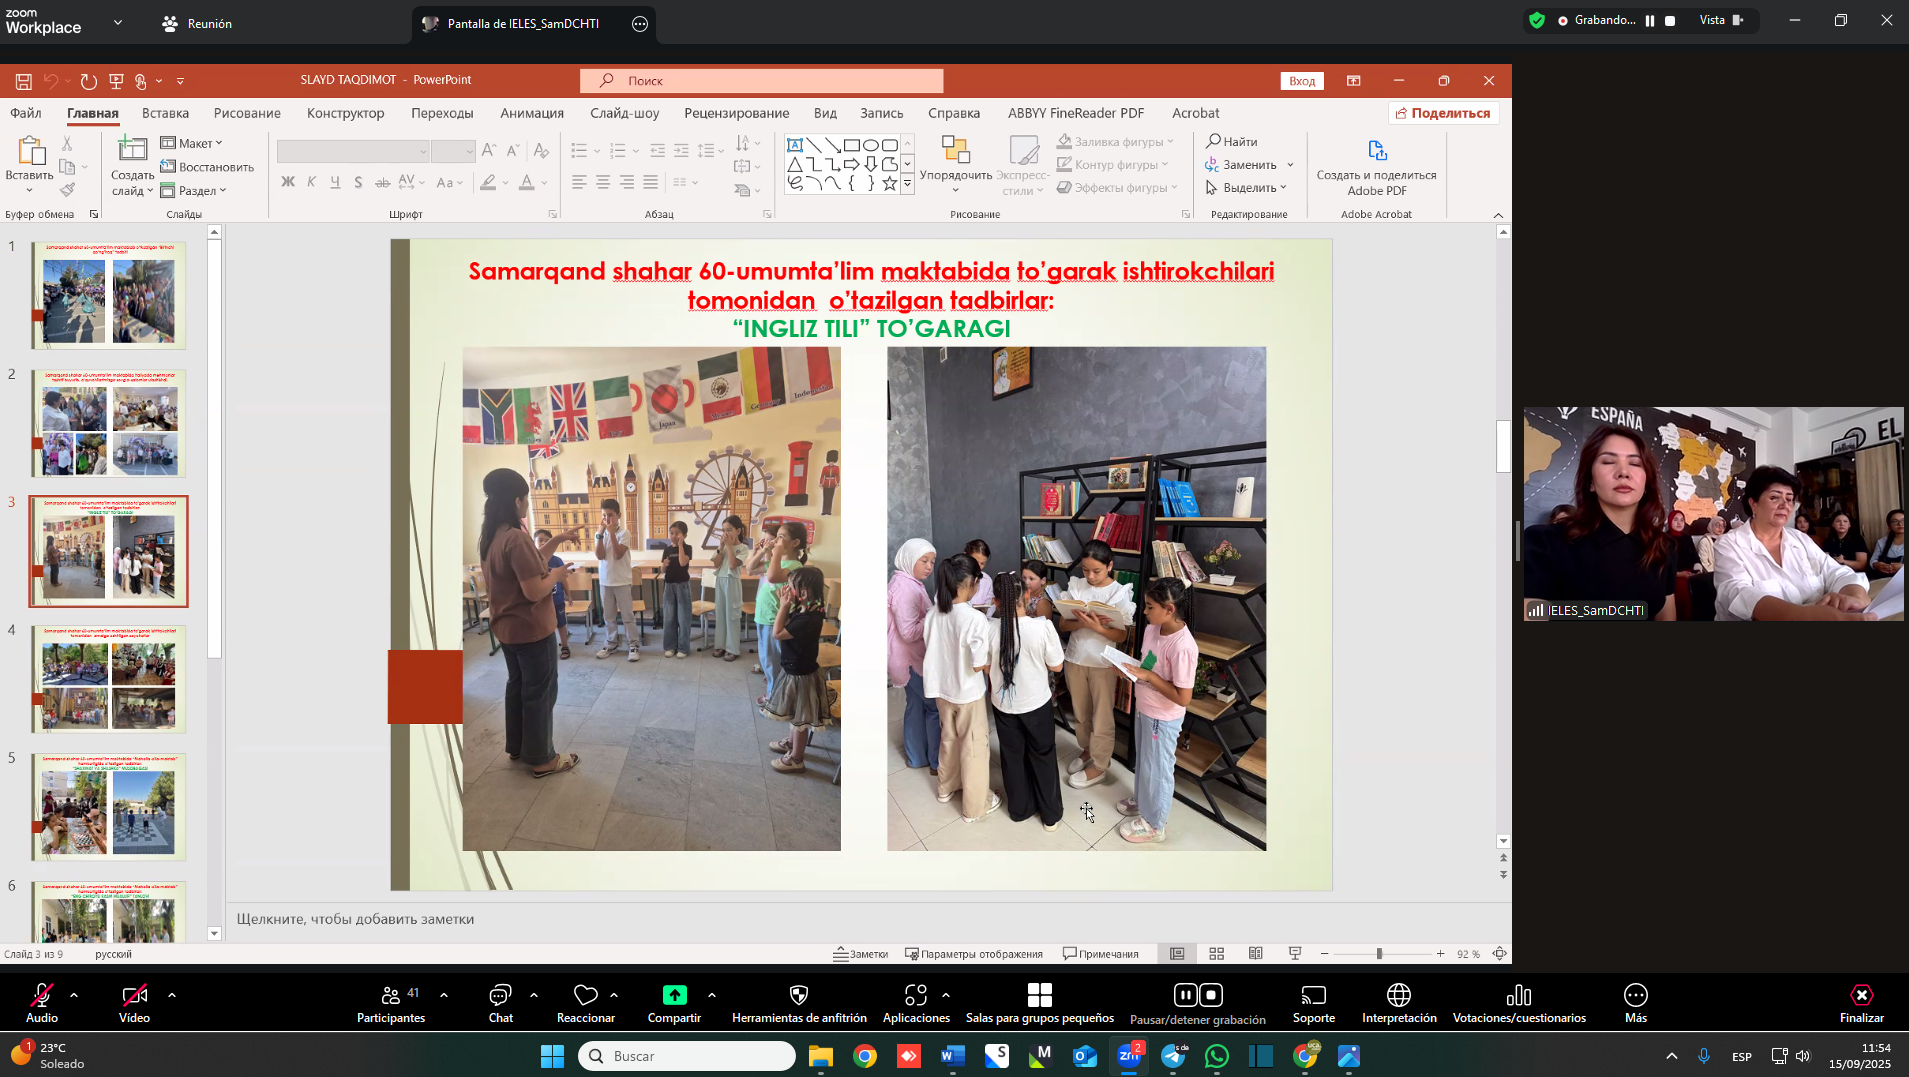
Task: Start Zoom Vídeo camera
Action: [x=135, y=1003]
